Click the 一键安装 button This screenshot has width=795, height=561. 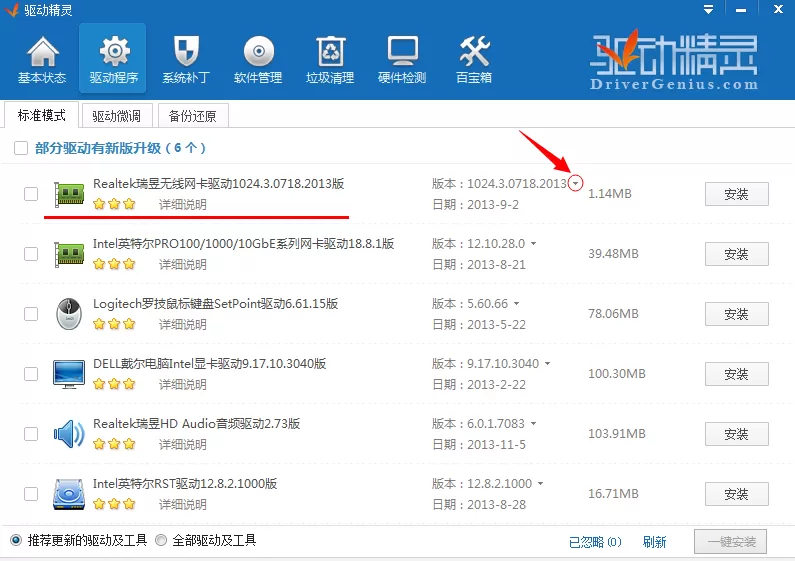731,542
